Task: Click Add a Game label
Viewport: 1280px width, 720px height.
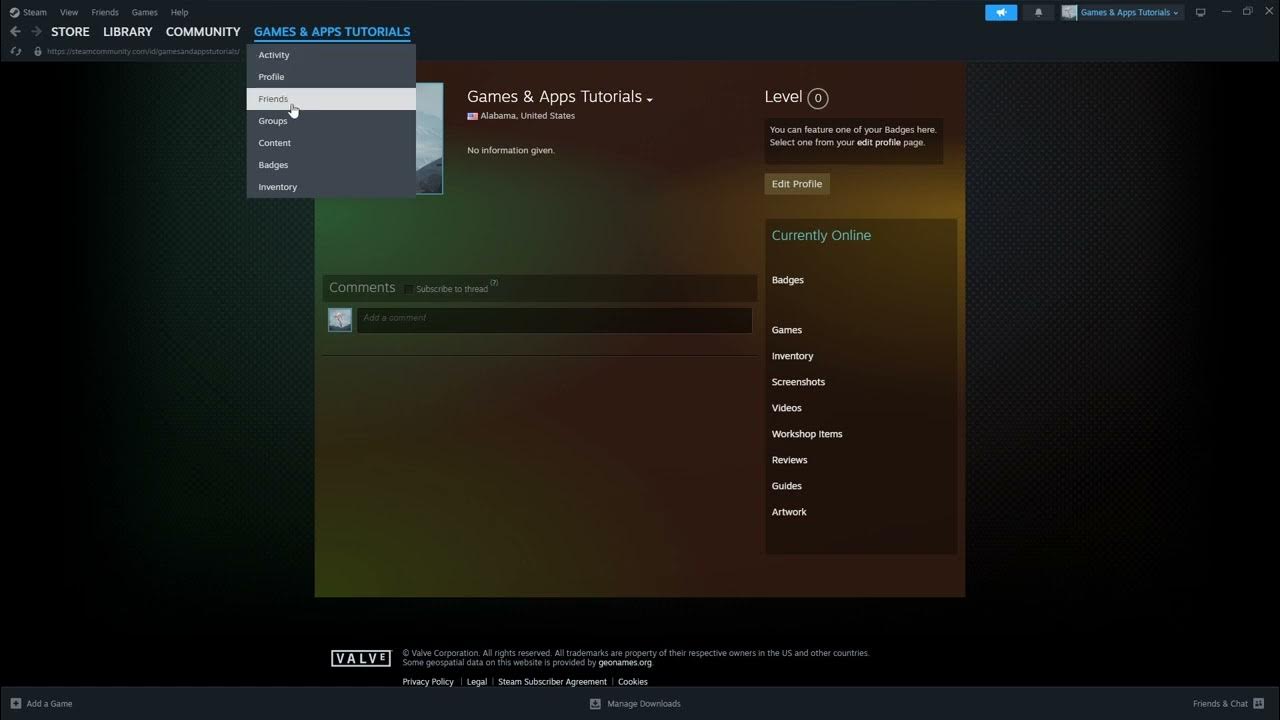Action: coord(49,704)
